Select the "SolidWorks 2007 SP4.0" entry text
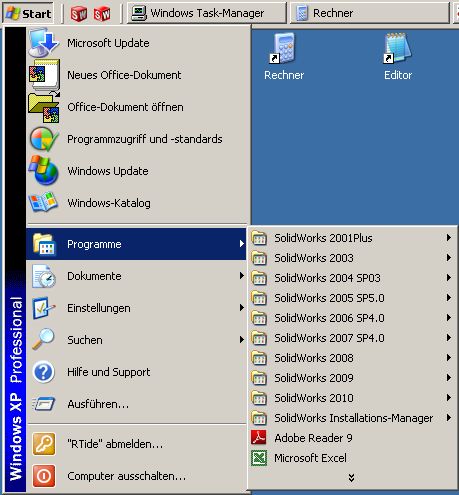Screen dimensions: 459x495 tap(329, 338)
